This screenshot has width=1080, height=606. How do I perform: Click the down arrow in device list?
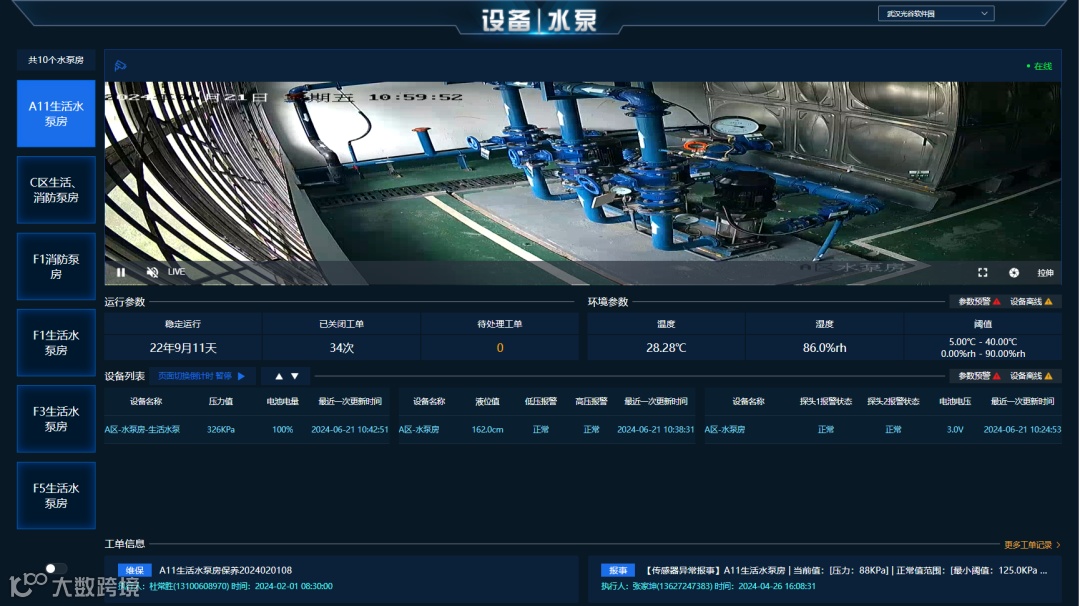tap(295, 377)
